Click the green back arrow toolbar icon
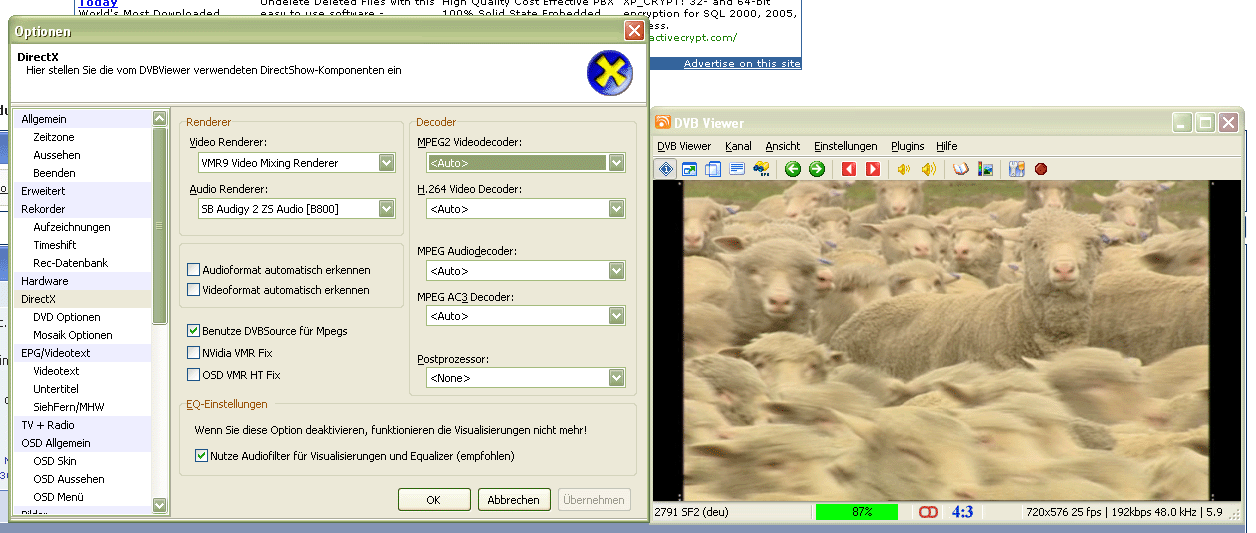 793,169
